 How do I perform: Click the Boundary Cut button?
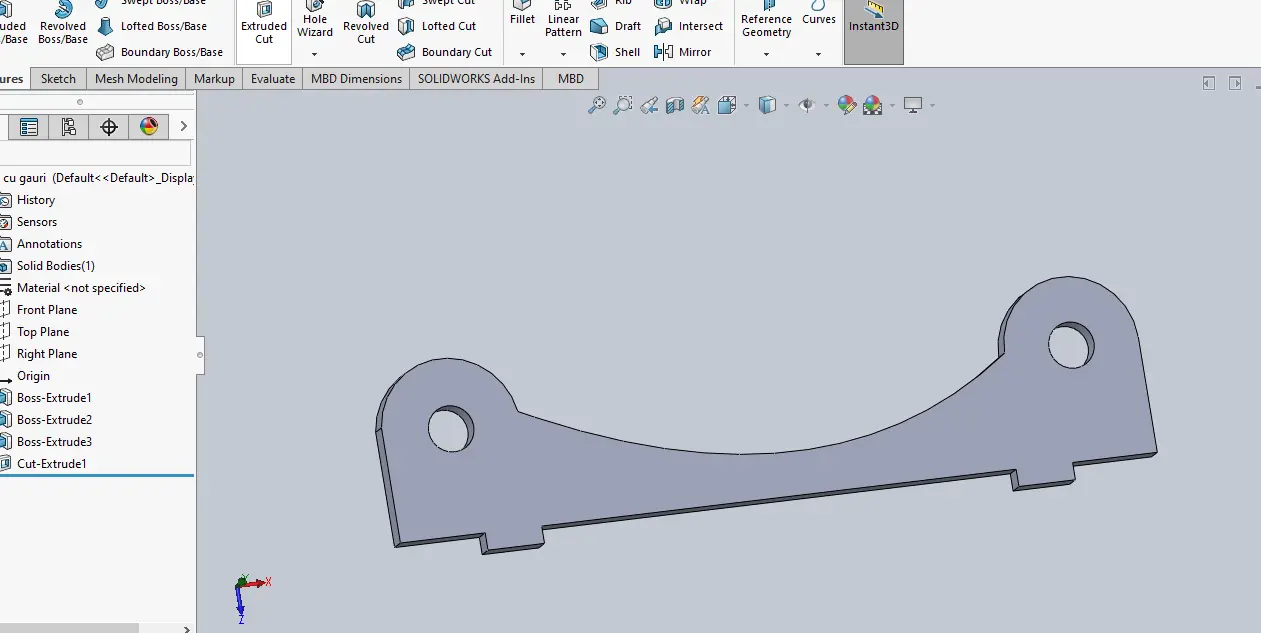tap(445, 52)
